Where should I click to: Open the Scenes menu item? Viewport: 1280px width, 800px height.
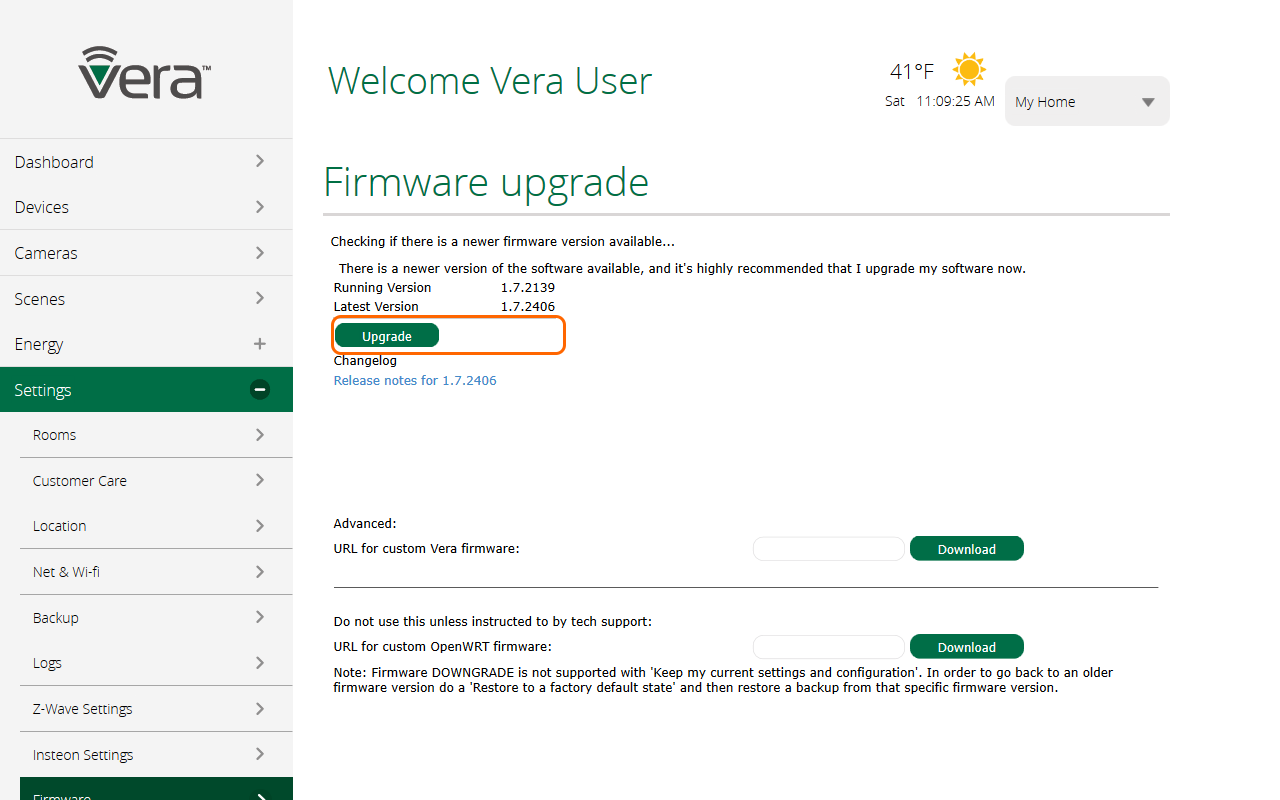[146, 298]
